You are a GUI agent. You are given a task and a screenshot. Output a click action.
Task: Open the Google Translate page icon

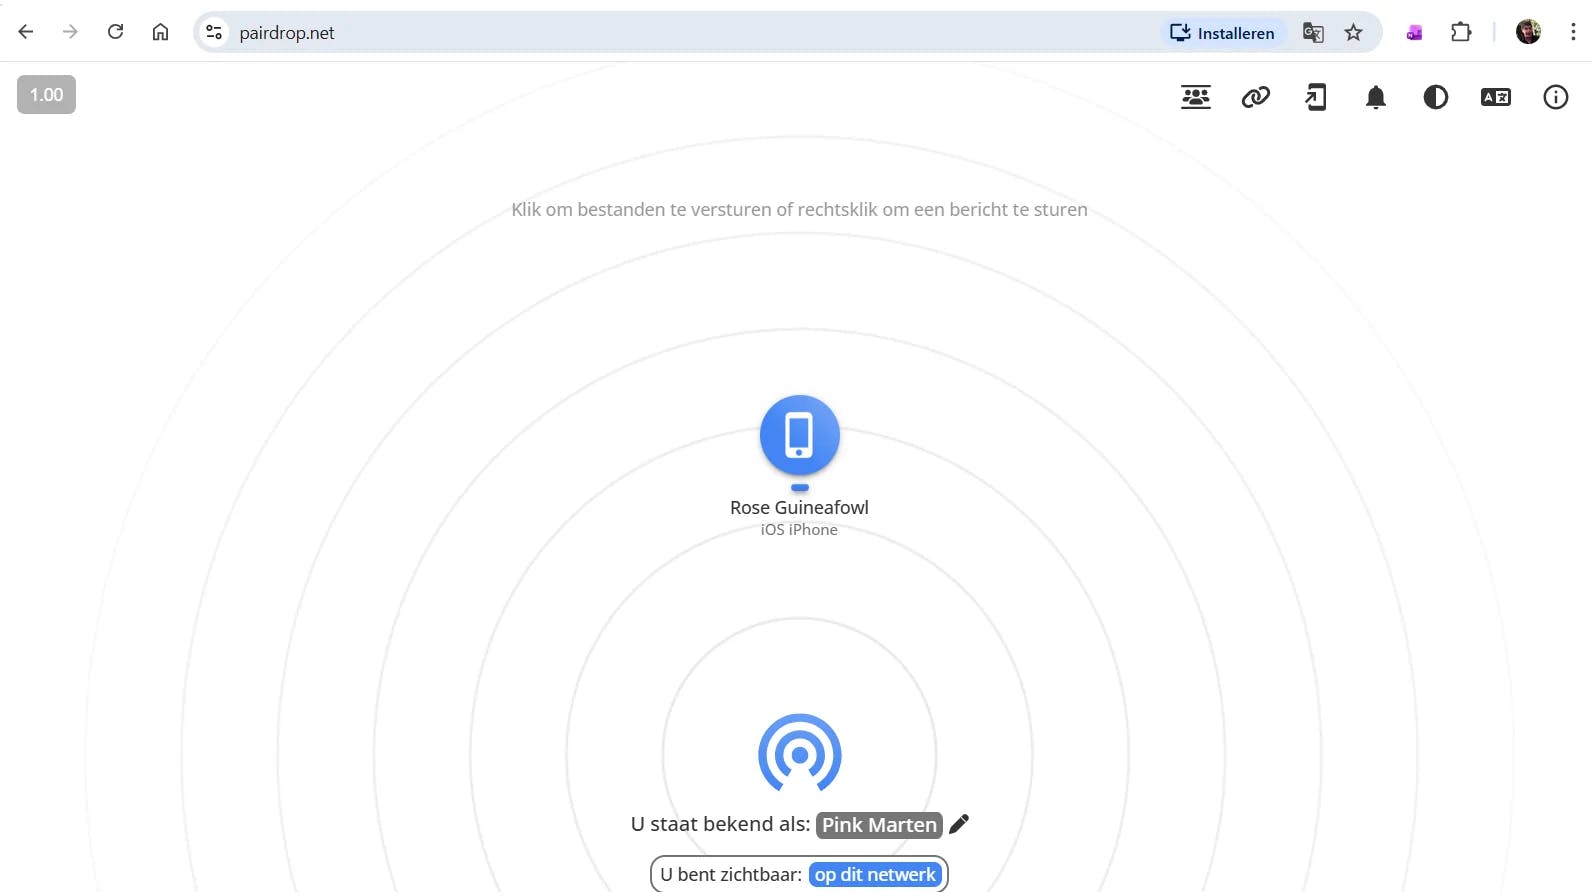(x=1313, y=33)
